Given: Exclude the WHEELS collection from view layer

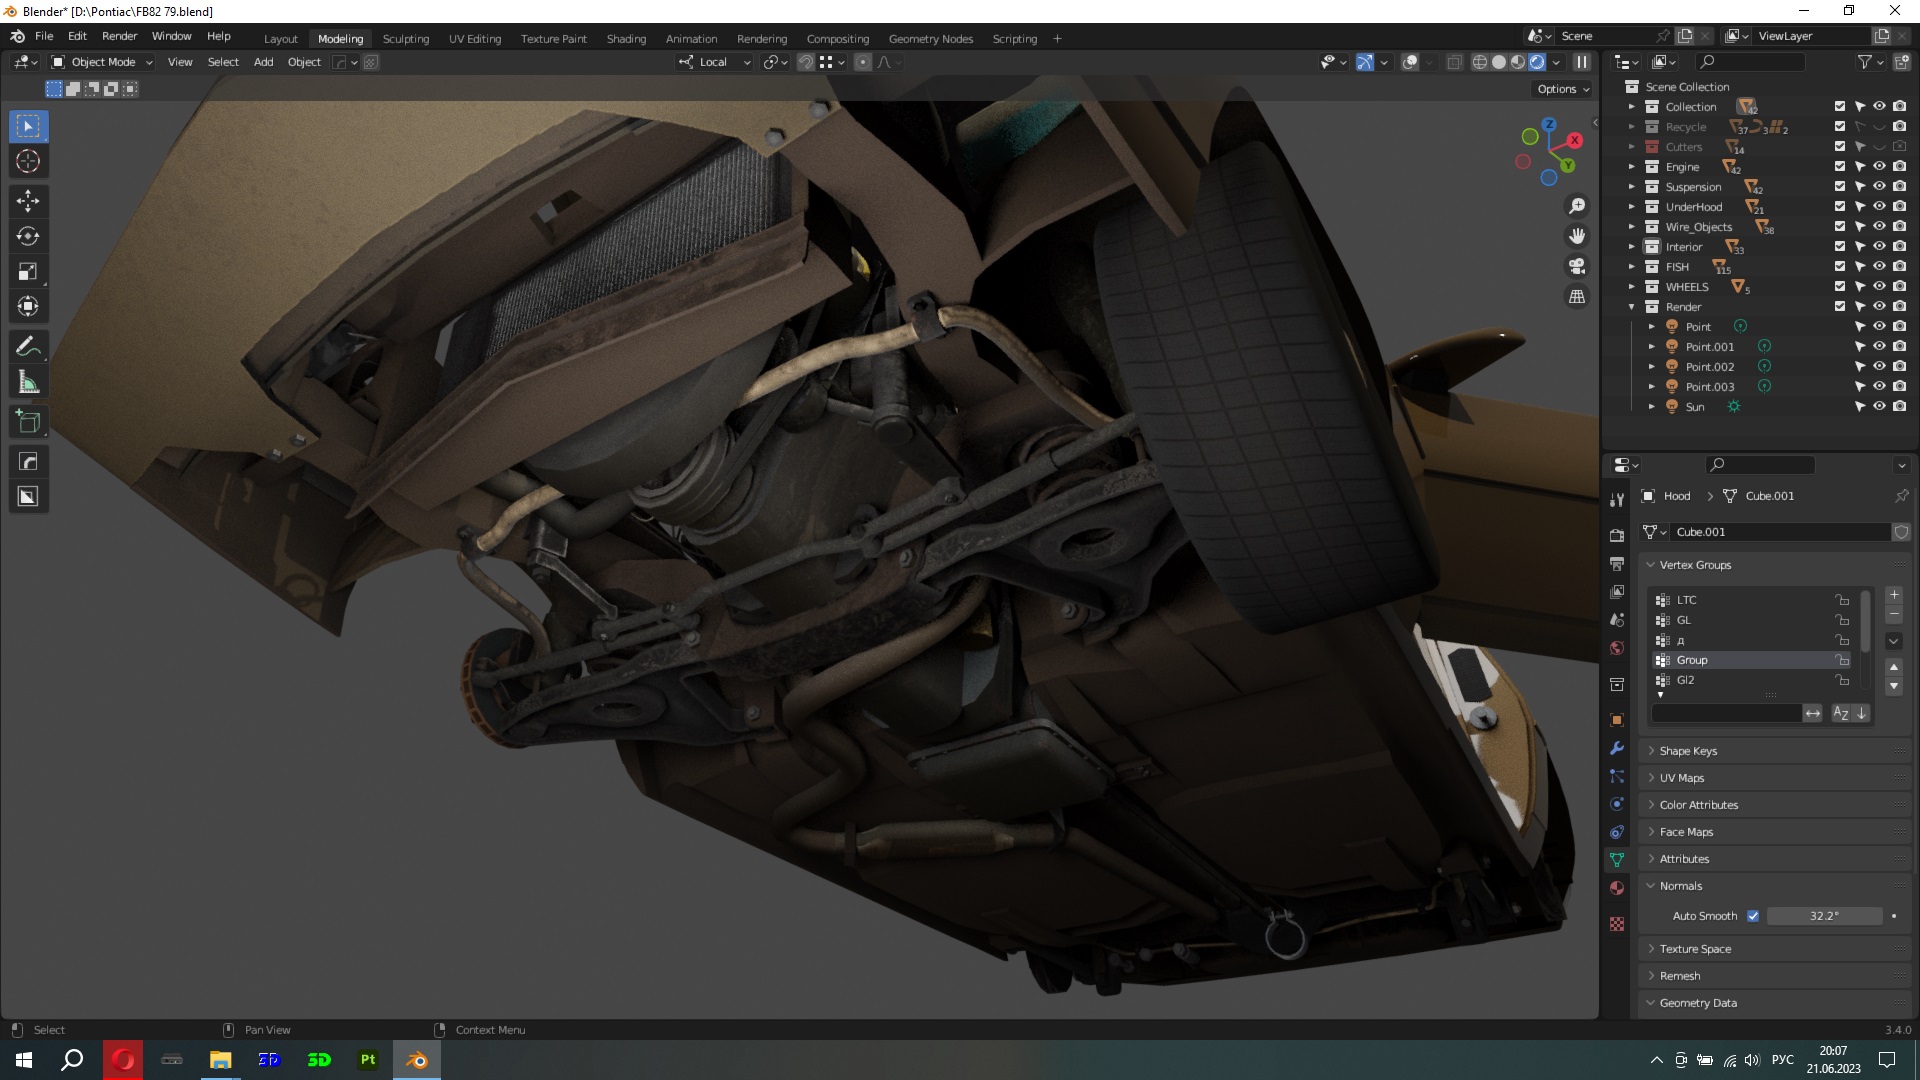Looking at the screenshot, I should [x=1839, y=287].
